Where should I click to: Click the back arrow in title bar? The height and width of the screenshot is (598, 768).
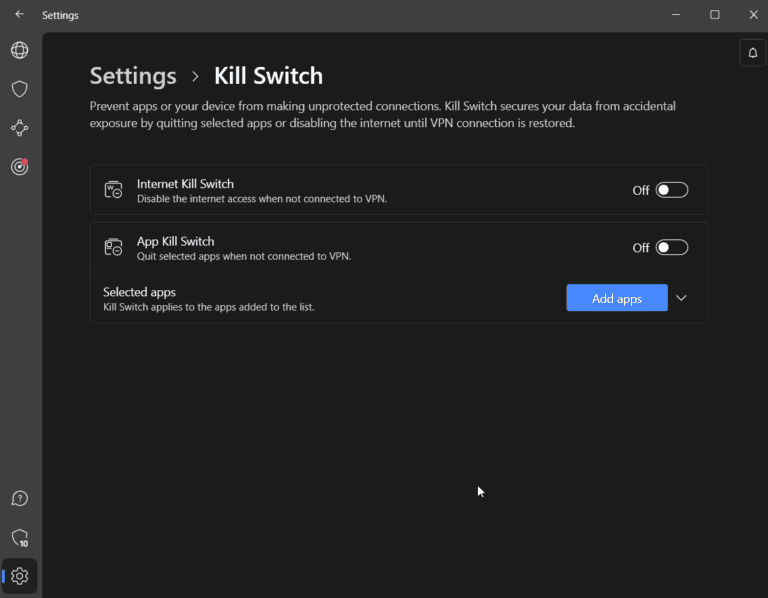coord(19,15)
